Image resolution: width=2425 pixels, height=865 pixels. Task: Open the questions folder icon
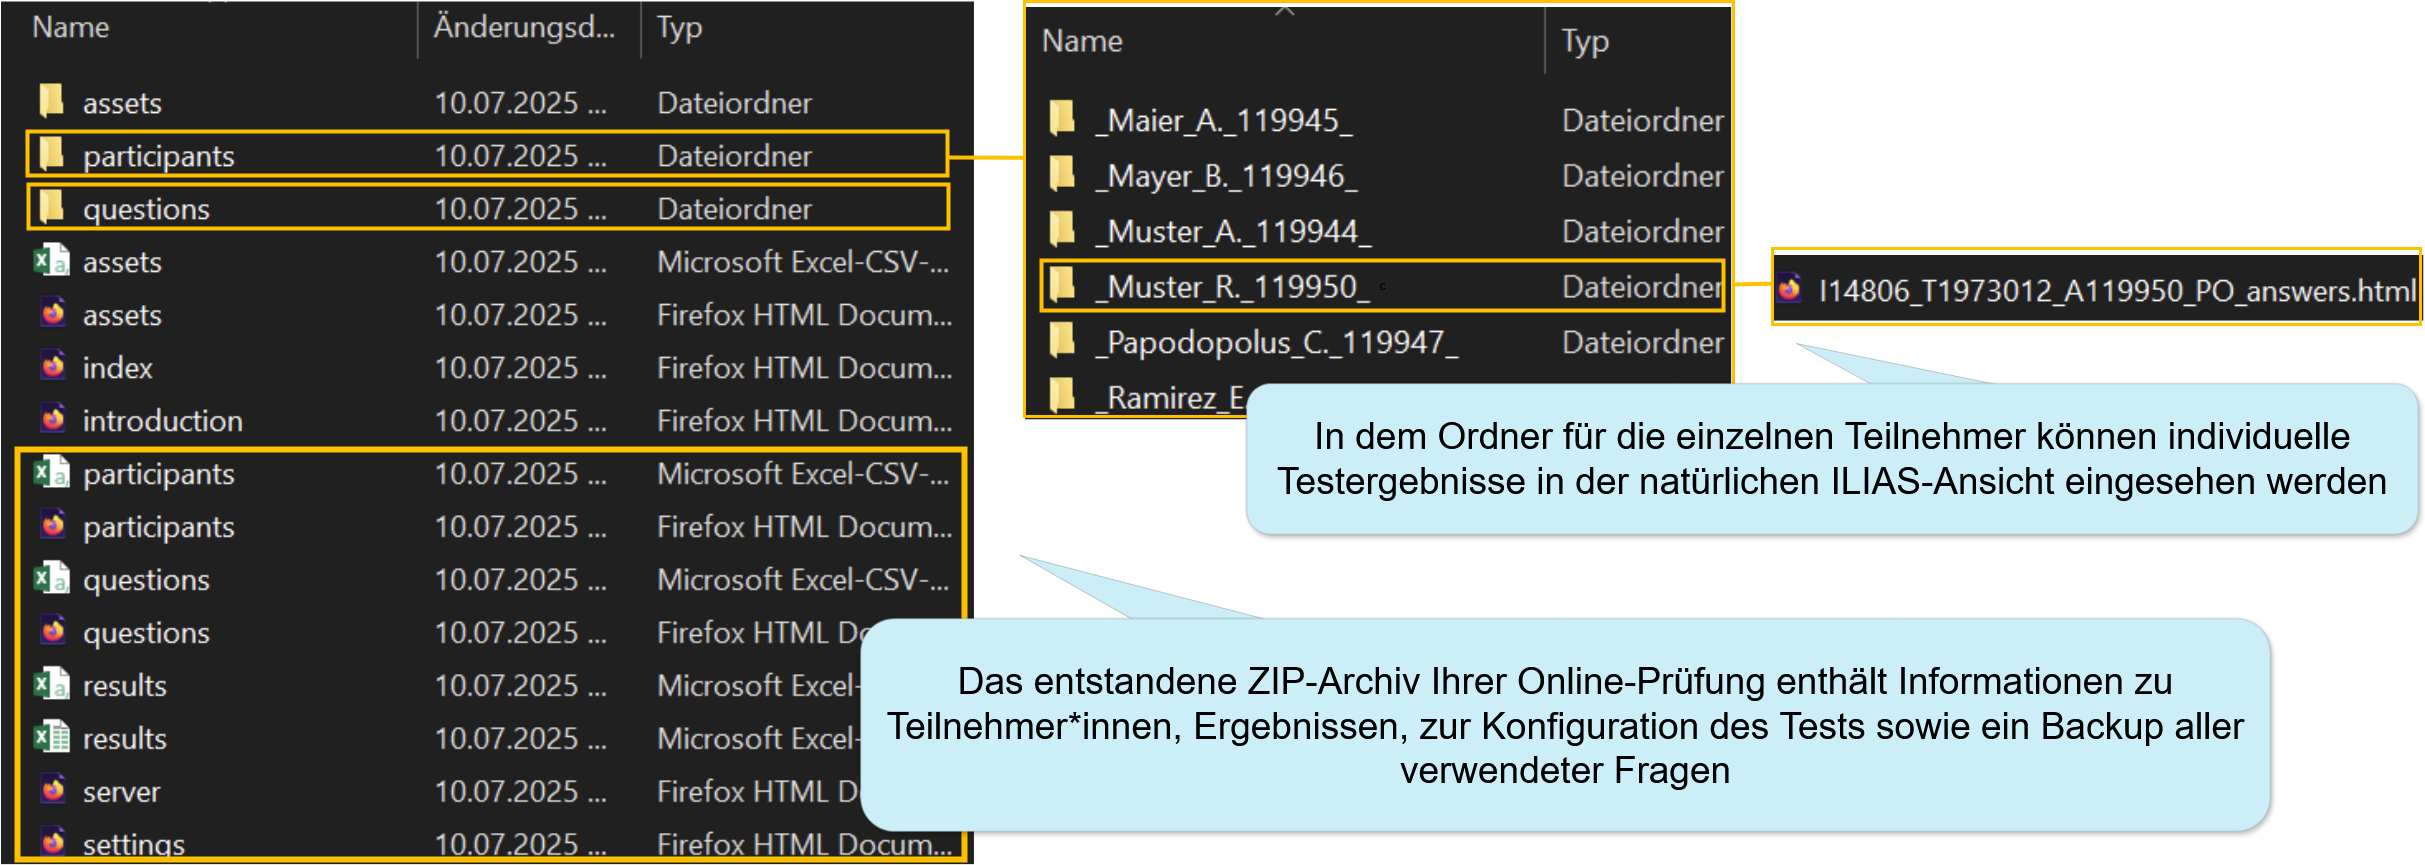[x=51, y=207]
